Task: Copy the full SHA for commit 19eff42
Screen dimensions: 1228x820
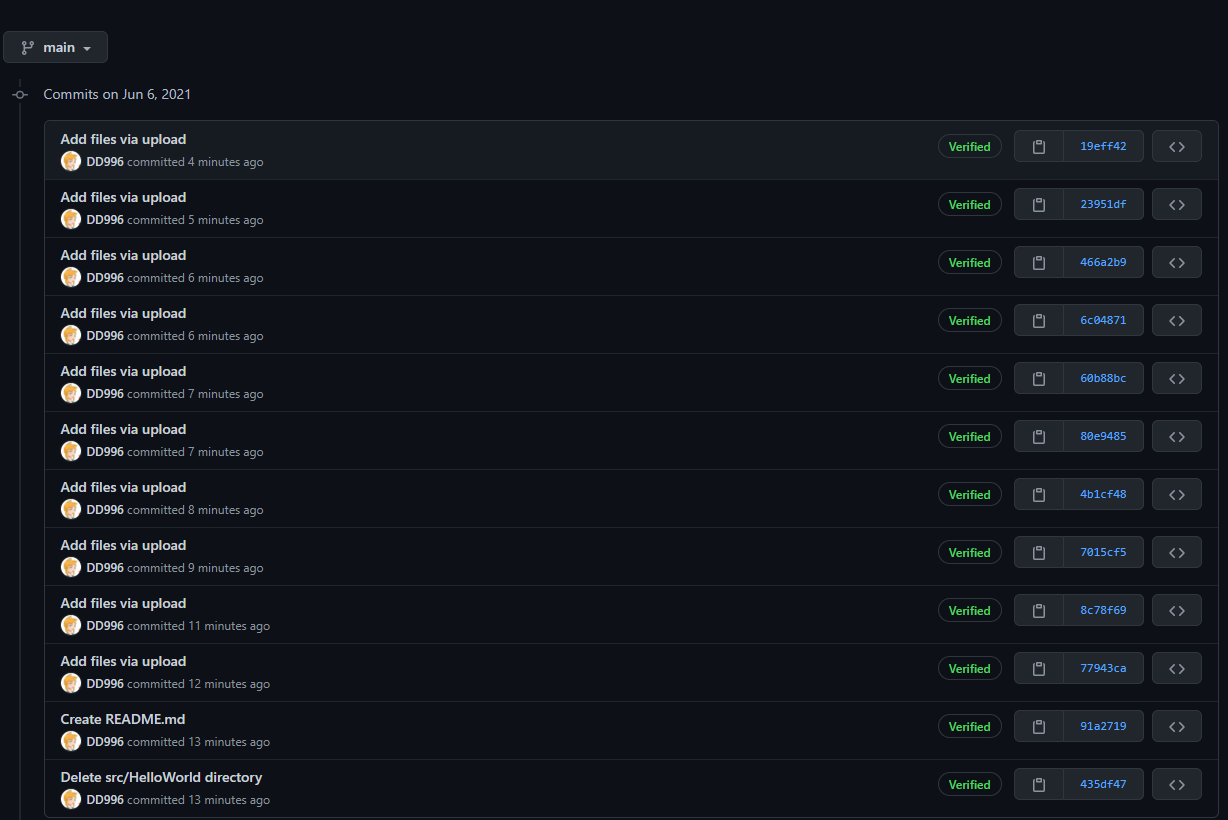Action: pos(1038,146)
